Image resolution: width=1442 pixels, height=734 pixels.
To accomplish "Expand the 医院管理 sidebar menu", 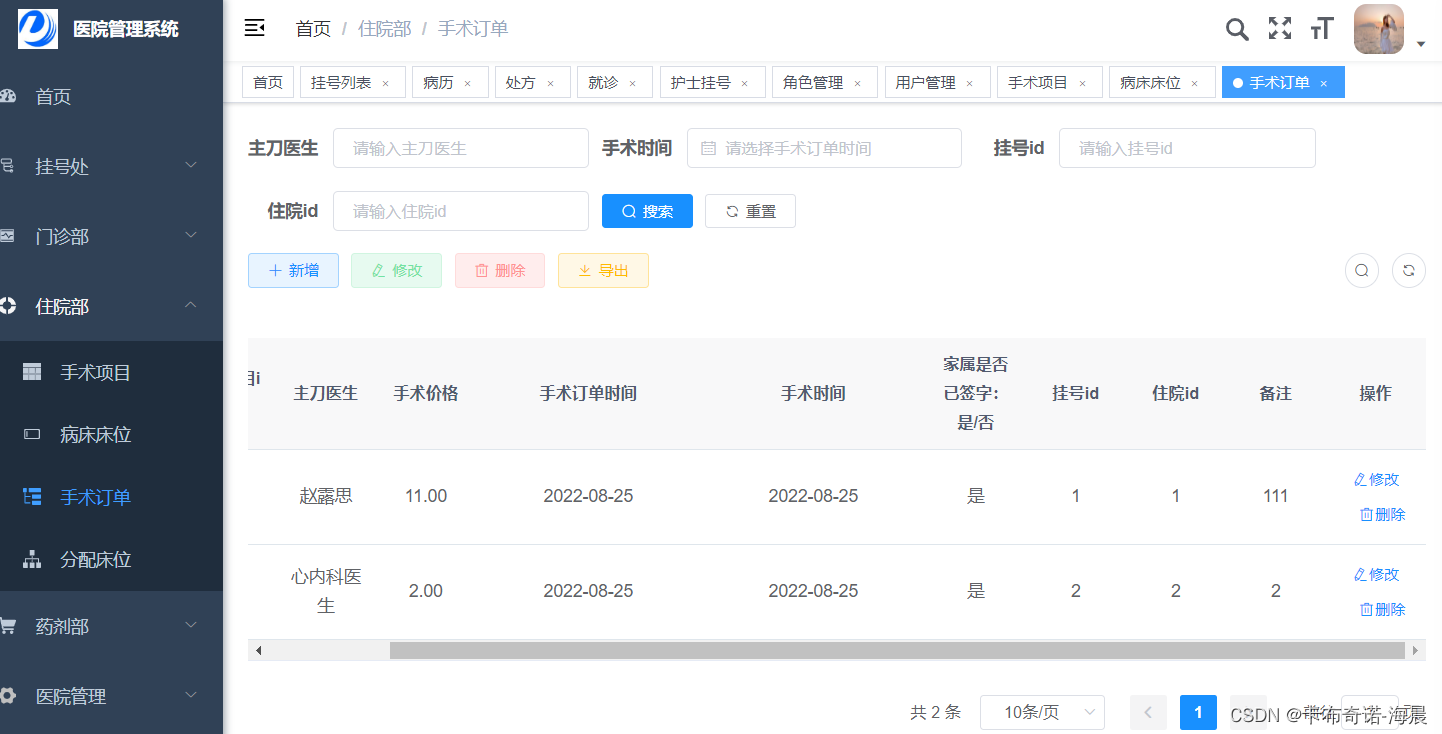I will pos(111,696).
